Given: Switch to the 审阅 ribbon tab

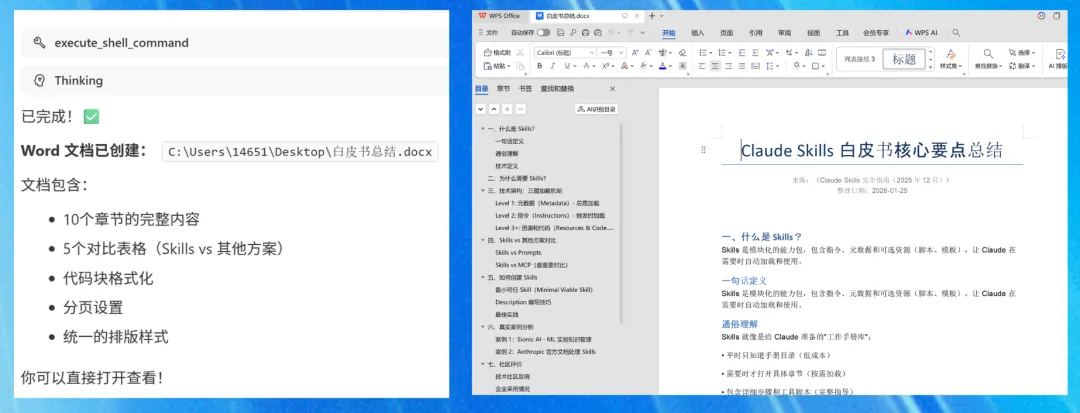Looking at the screenshot, I should [785, 32].
